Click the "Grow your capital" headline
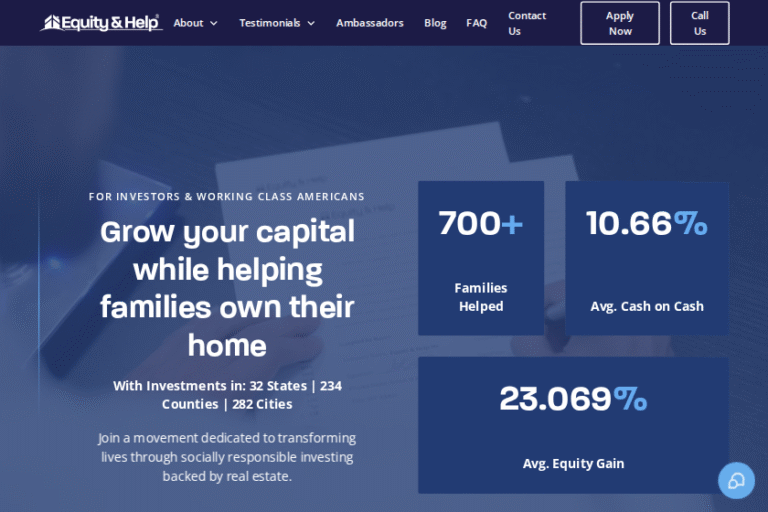Screen dimensions: 768x512 pyautogui.click(x=227, y=288)
